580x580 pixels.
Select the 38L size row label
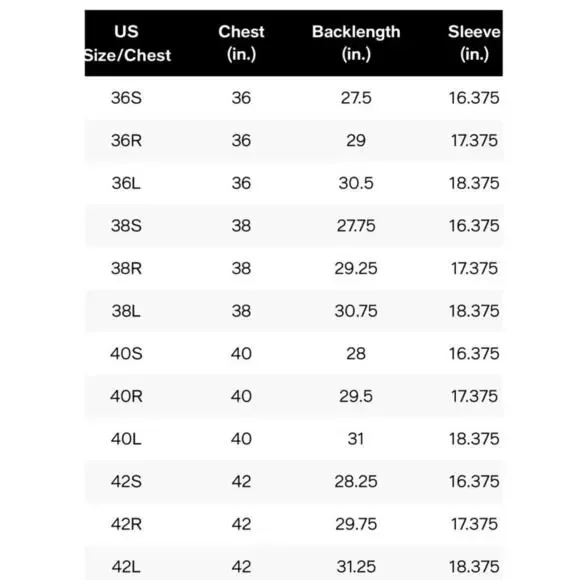coord(126,311)
